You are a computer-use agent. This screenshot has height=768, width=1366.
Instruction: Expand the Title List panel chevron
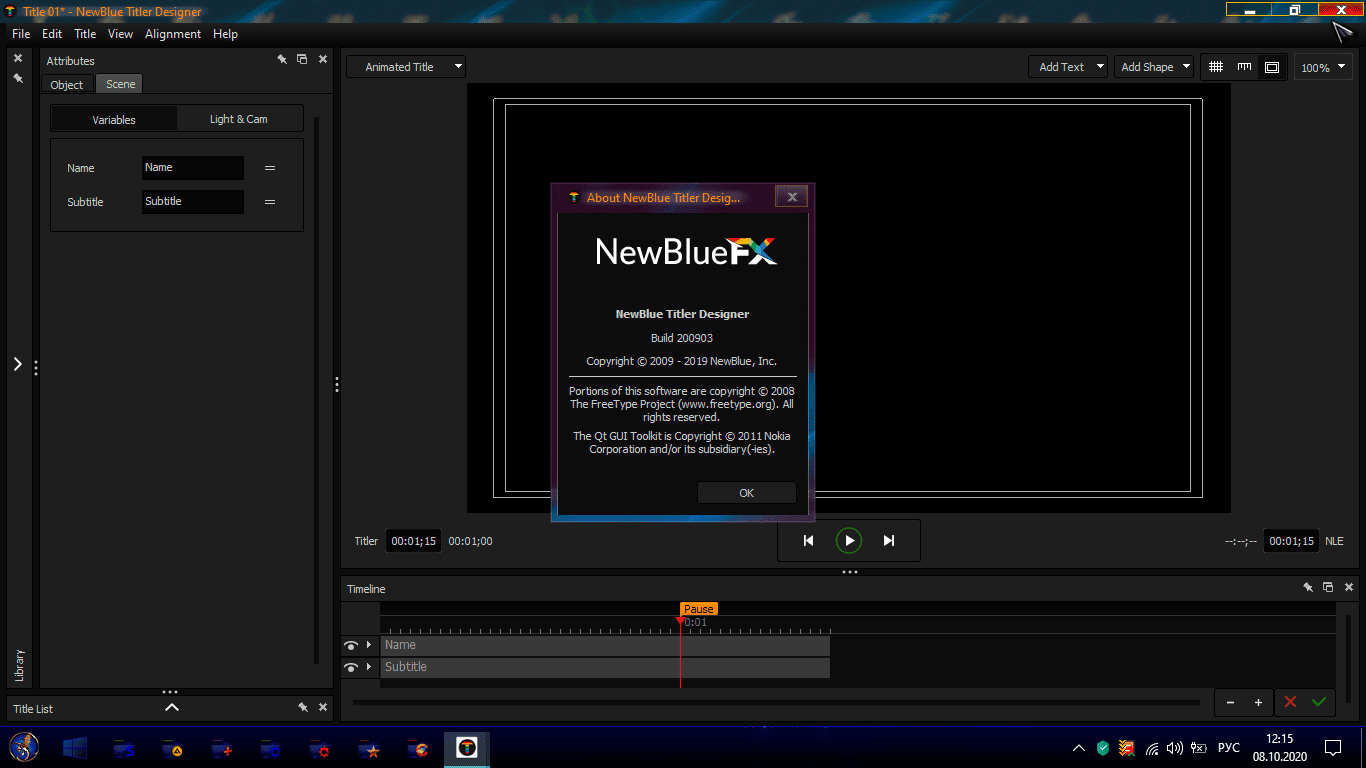tap(172, 707)
